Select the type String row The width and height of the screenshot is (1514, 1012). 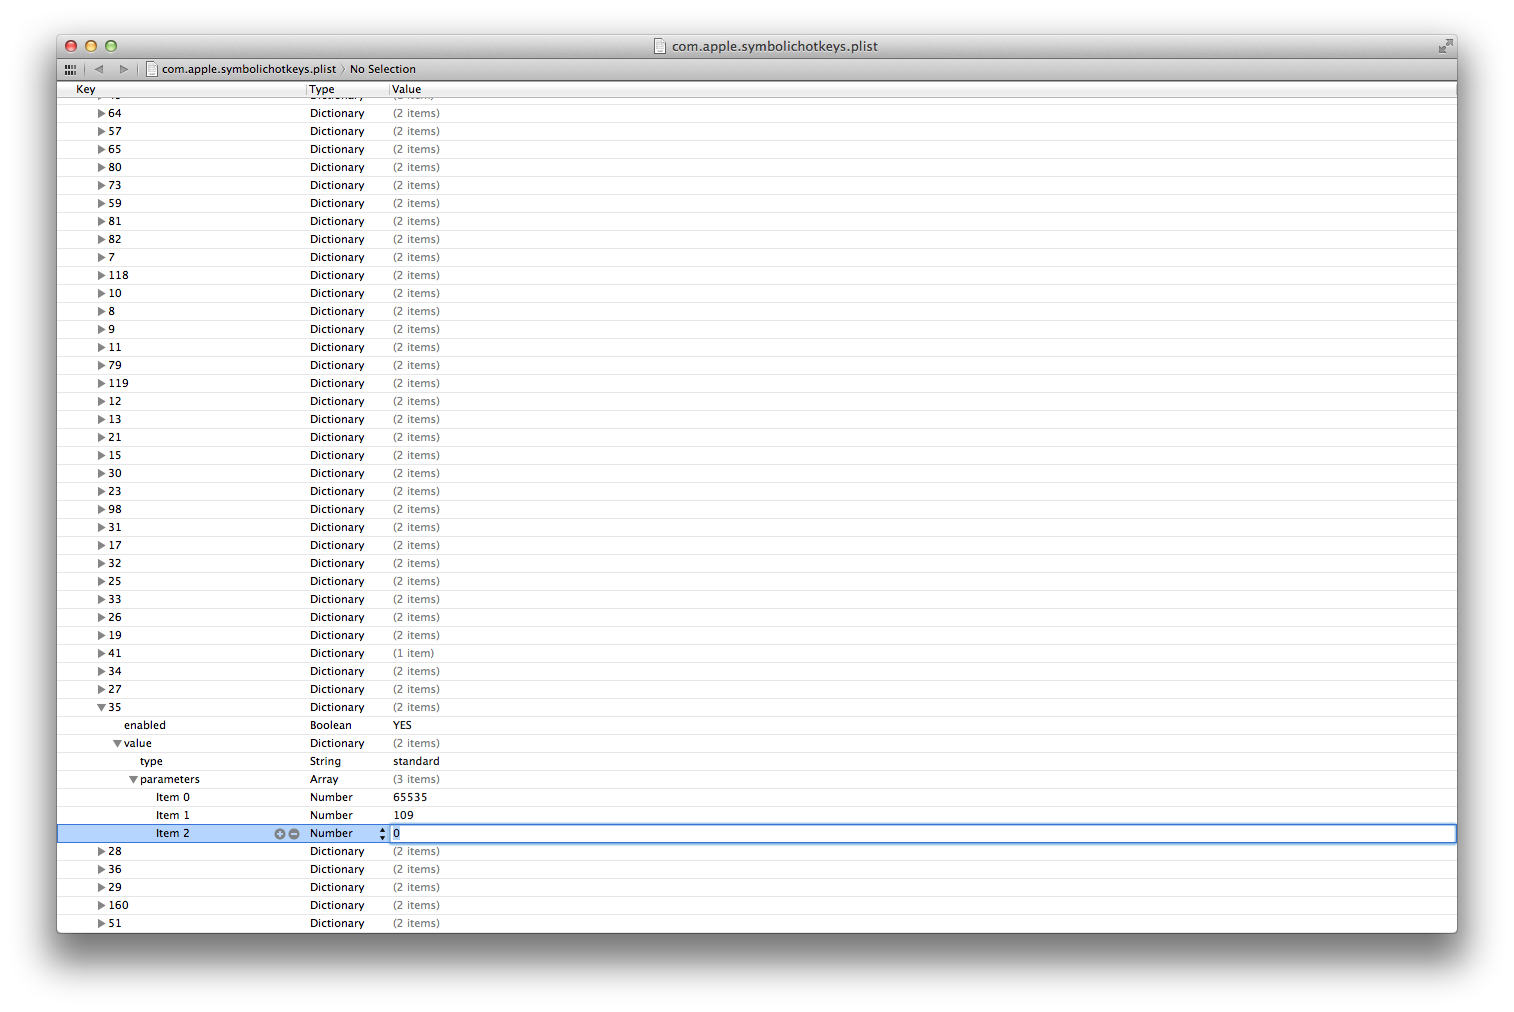pyautogui.click(x=756, y=762)
